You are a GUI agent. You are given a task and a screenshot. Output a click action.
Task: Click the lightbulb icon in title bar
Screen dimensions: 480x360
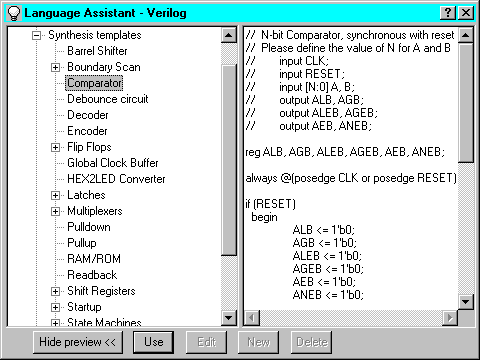click(x=14, y=13)
